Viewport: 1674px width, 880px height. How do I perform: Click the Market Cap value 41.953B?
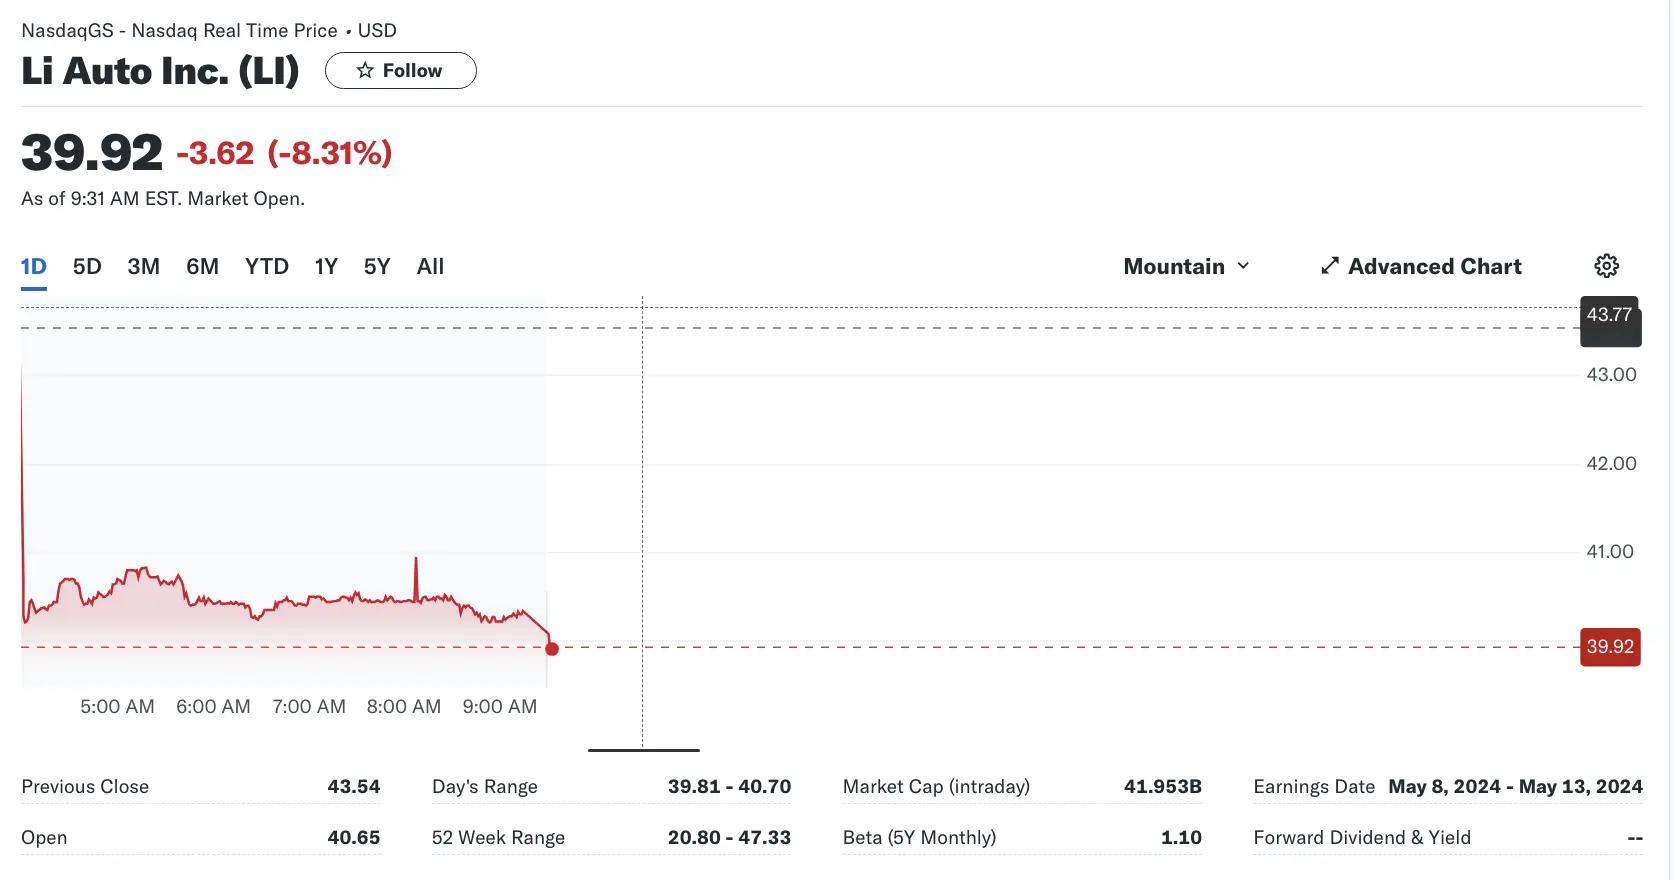[1163, 787]
